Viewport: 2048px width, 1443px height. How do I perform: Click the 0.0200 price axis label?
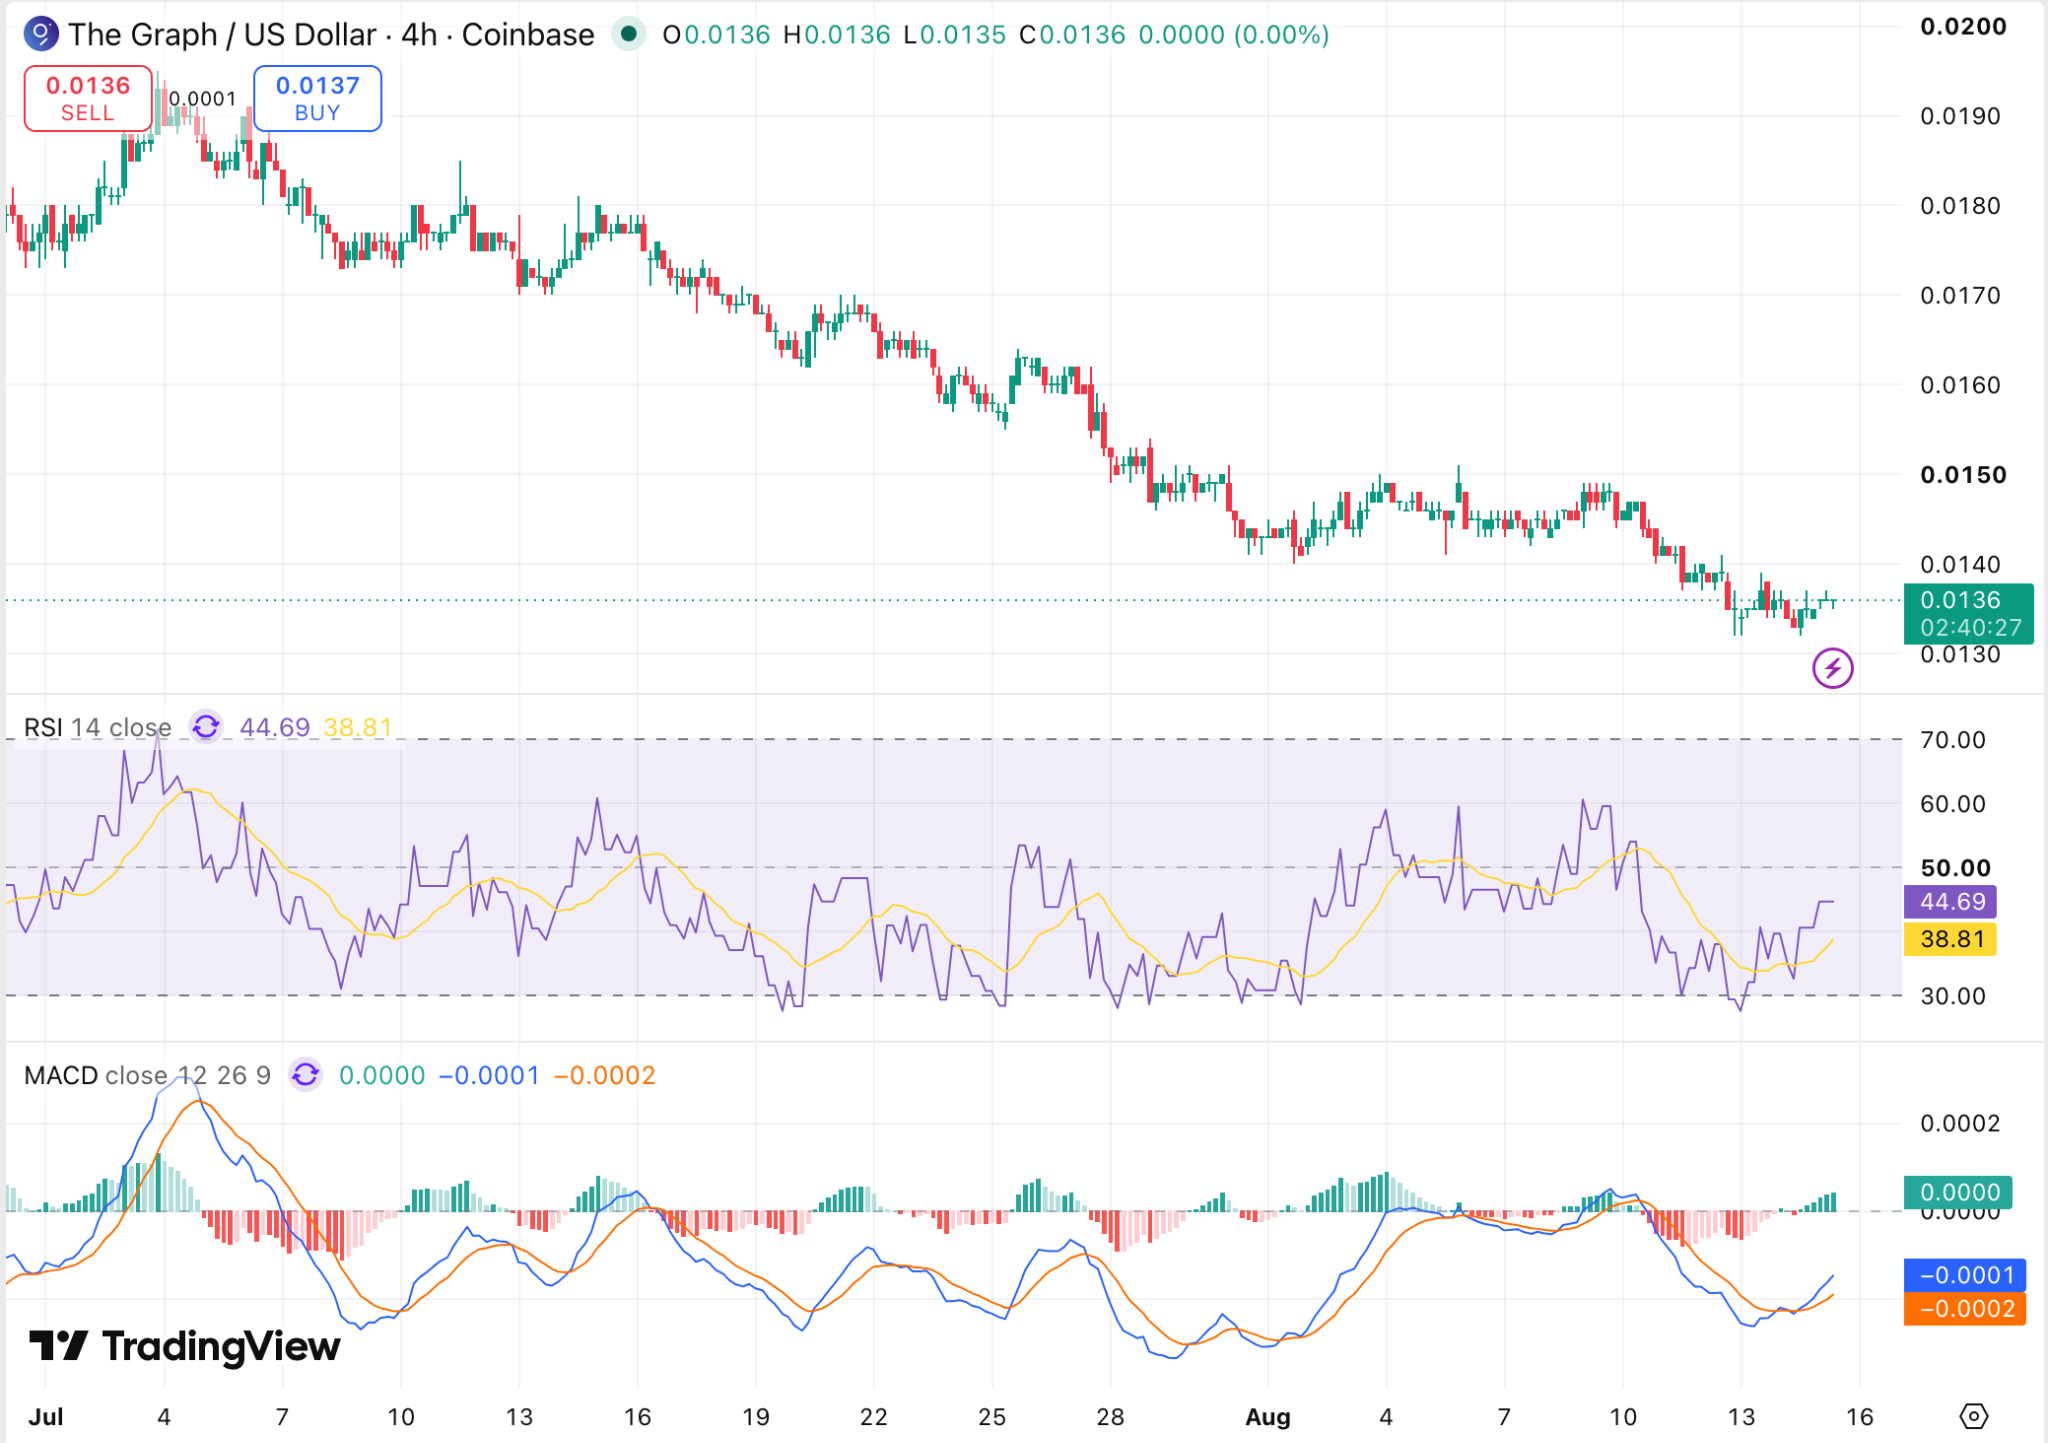pos(1963,27)
